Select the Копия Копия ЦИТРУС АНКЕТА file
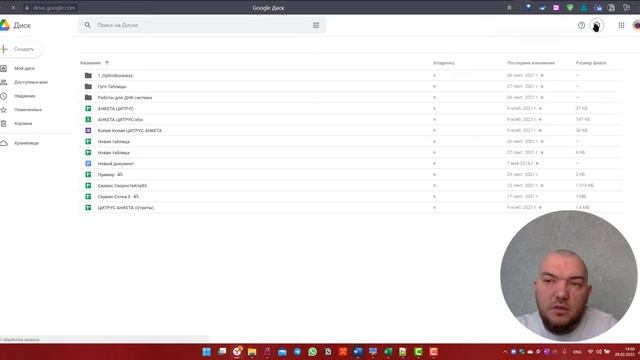Viewport: 640px width, 360px height. pyautogui.click(x=130, y=131)
